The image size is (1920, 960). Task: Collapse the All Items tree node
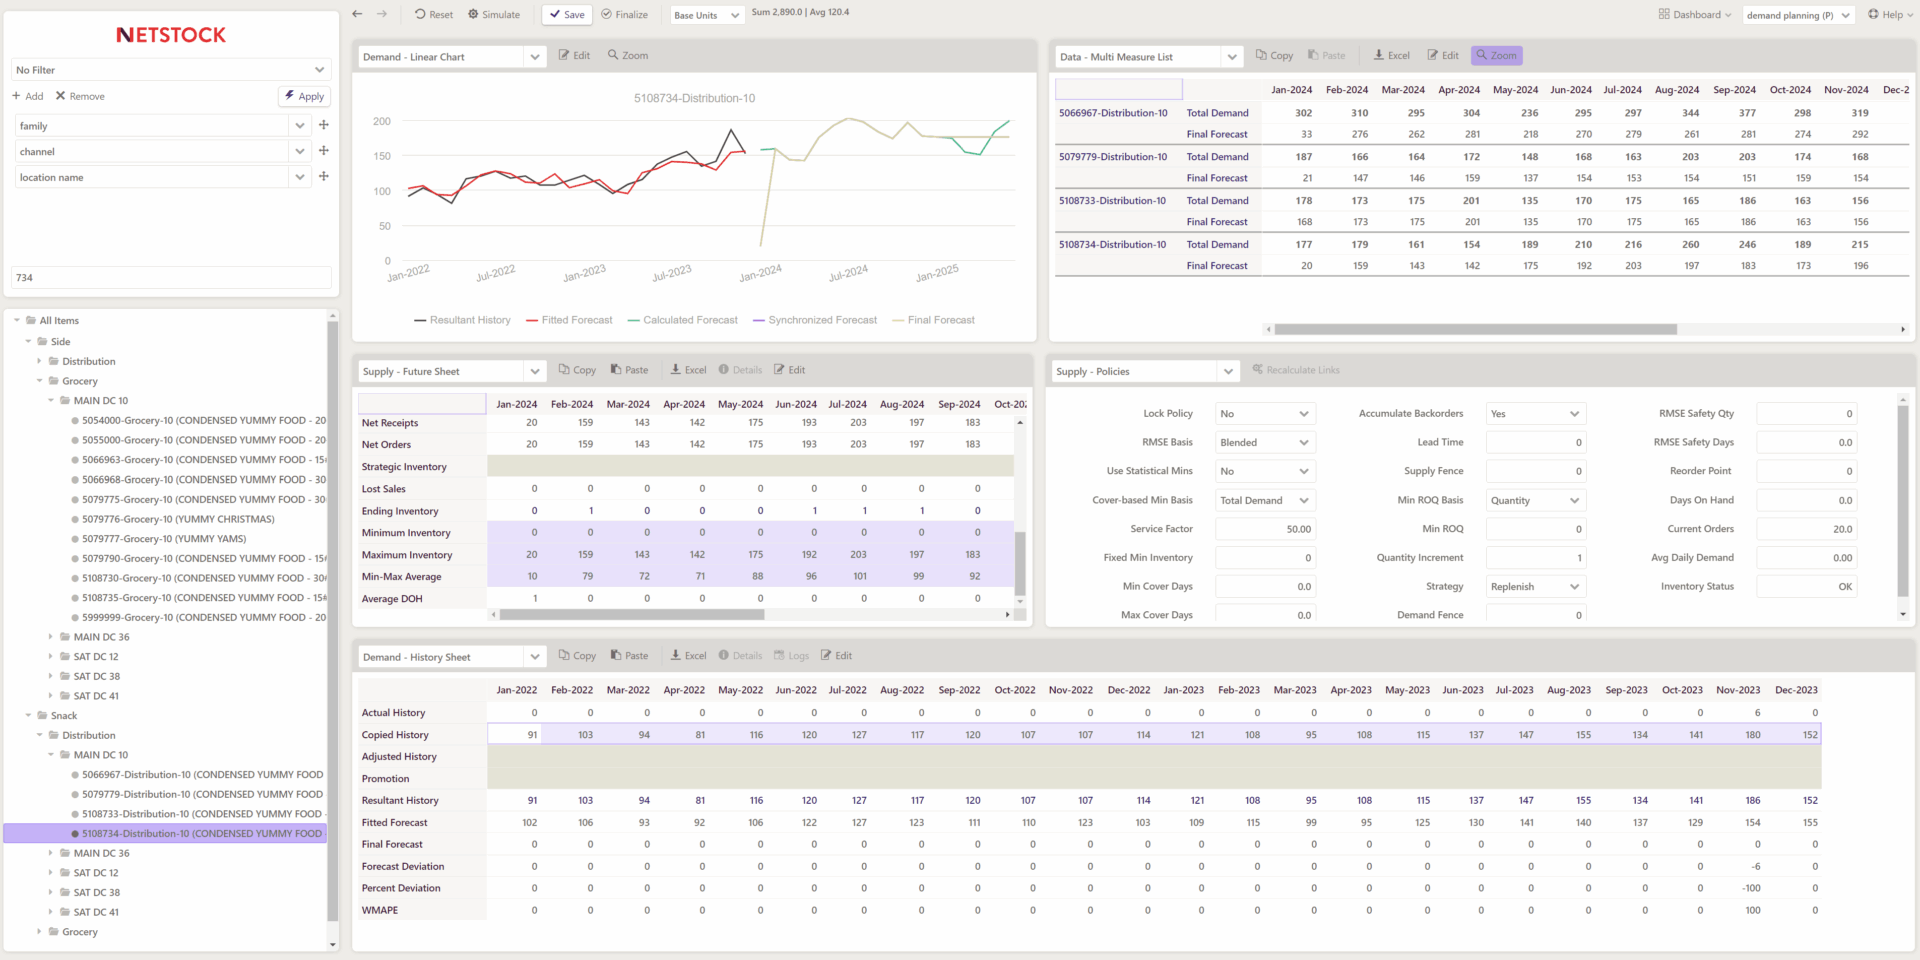(x=17, y=320)
